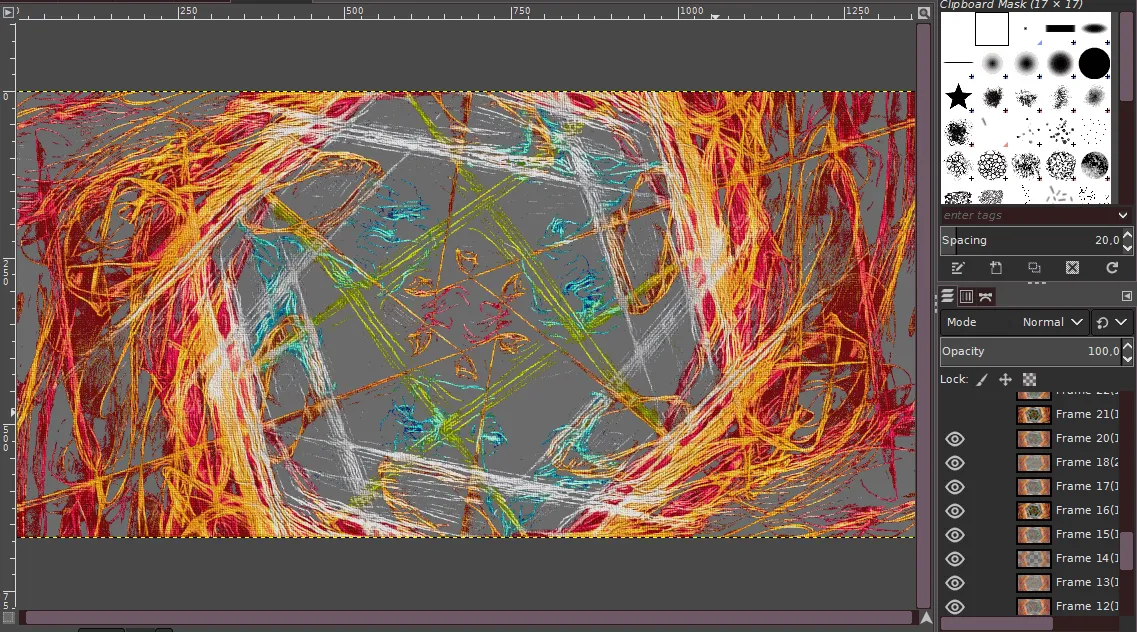Expand the blend mode group dropdown arrow
Image resolution: width=1137 pixels, height=632 pixels.
tap(1121, 323)
